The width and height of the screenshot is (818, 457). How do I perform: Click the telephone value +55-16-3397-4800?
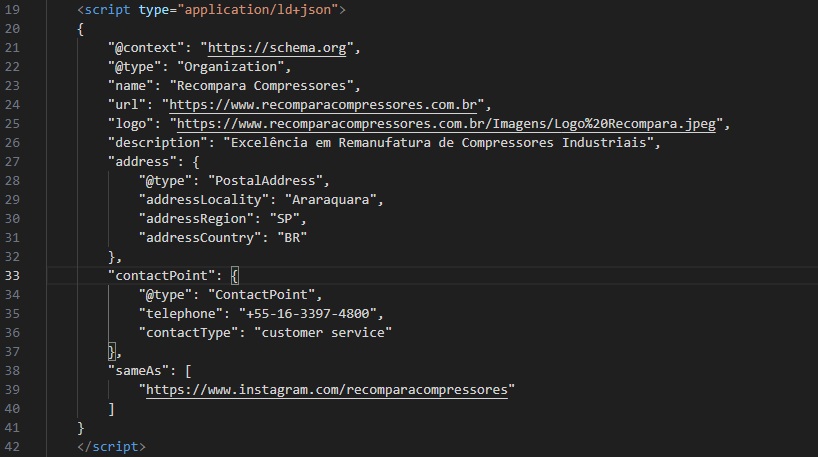pyautogui.click(x=308, y=314)
